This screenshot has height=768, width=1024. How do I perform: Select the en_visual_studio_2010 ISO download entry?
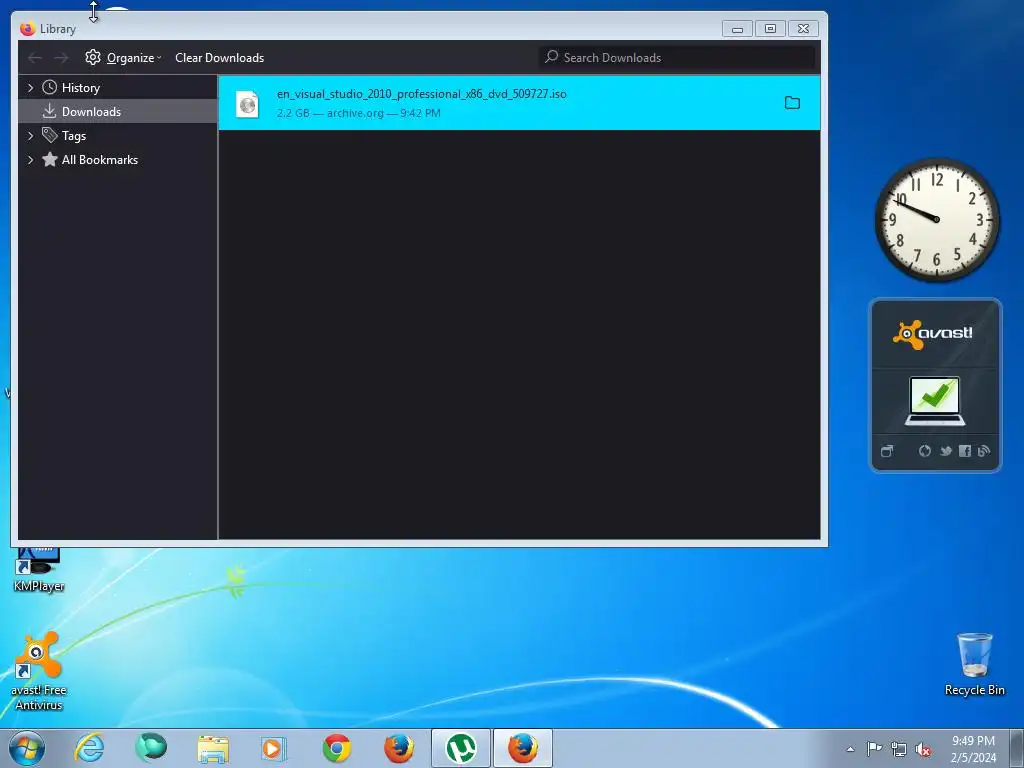coord(519,103)
